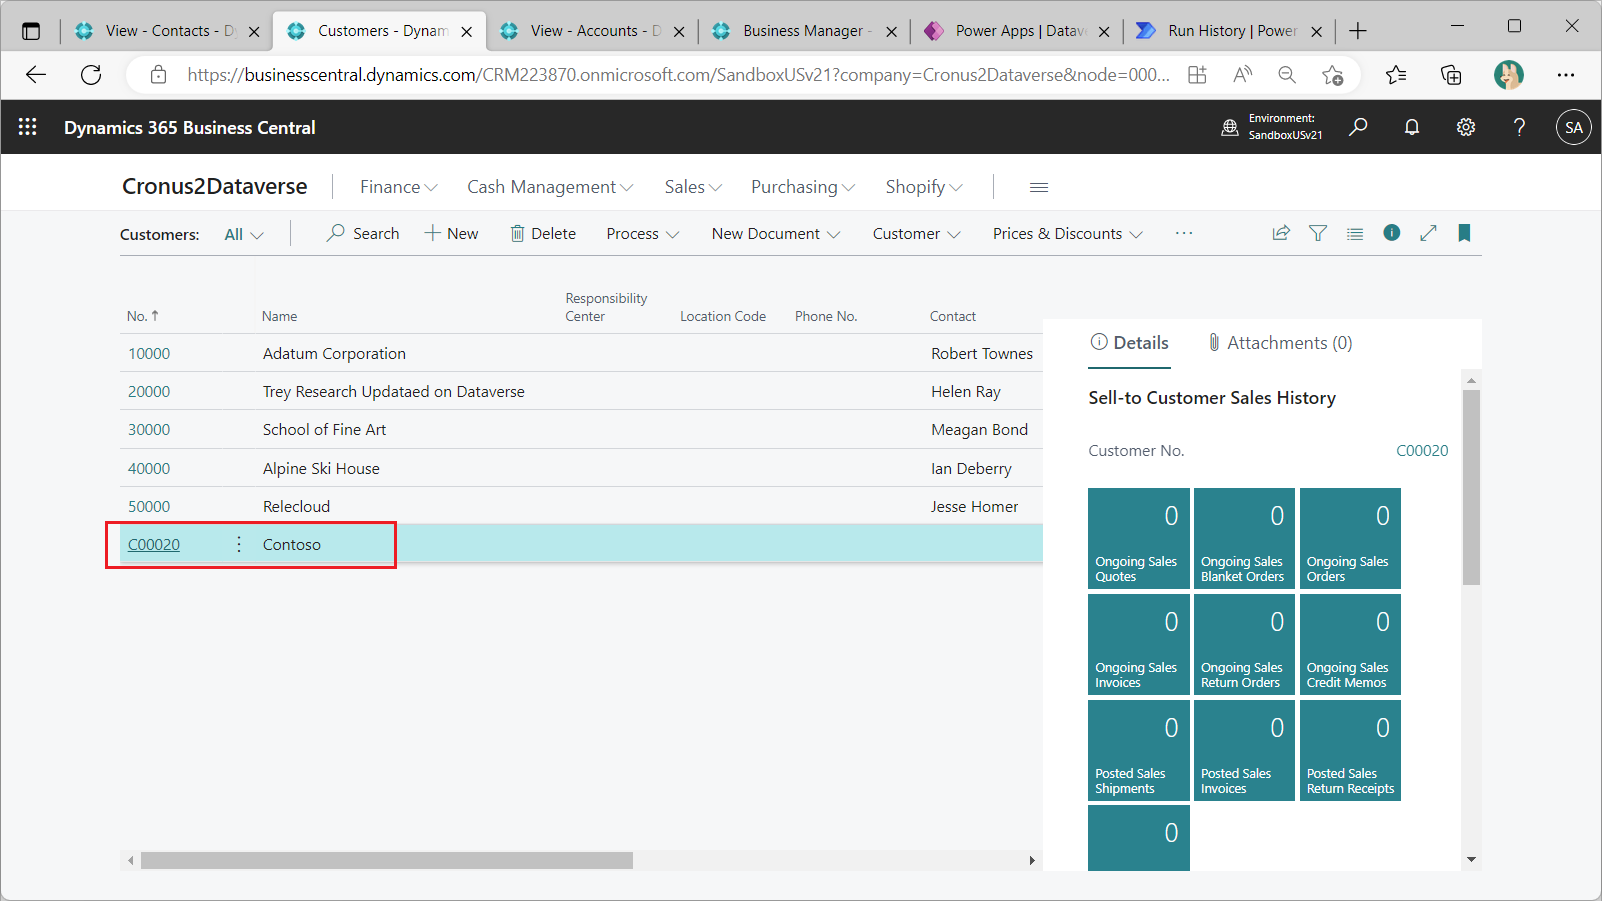
Task: Click the Ongoing Sales Orders tile
Action: point(1350,538)
